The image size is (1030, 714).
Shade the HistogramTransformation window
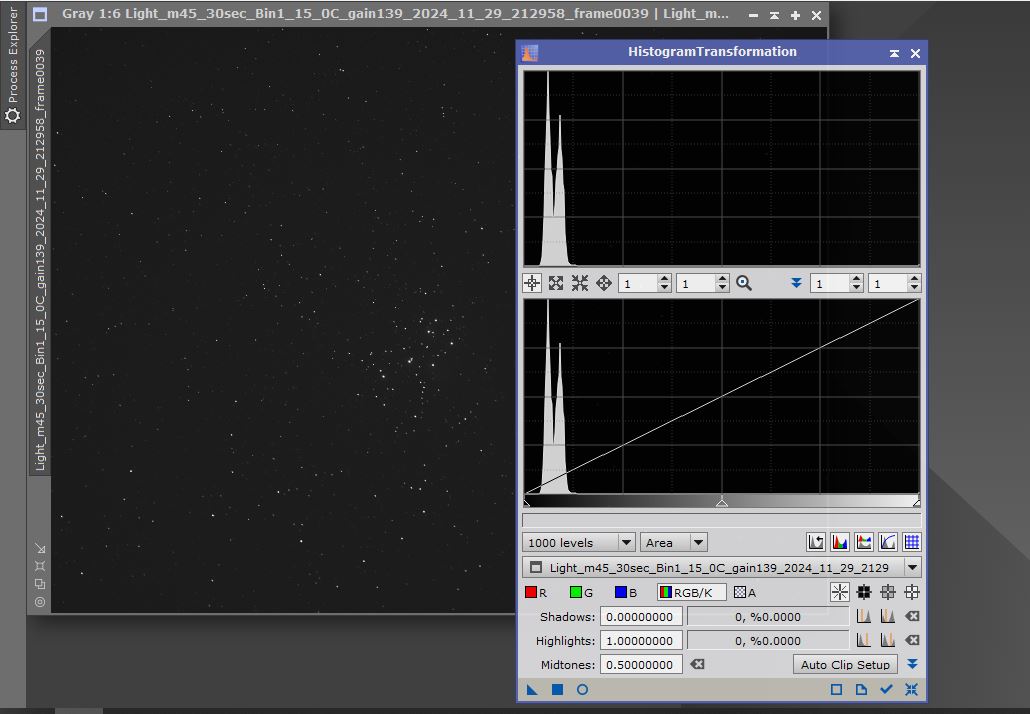(x=894, y=53)
